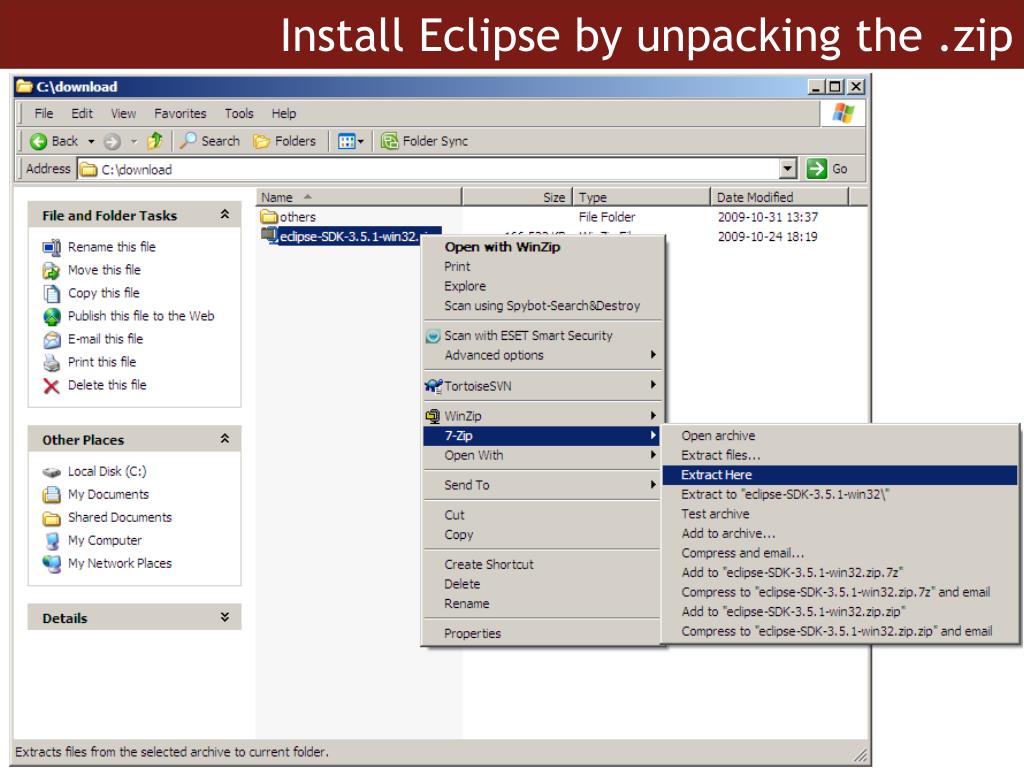Open the My Computer icon

click(x=52, y=541)
